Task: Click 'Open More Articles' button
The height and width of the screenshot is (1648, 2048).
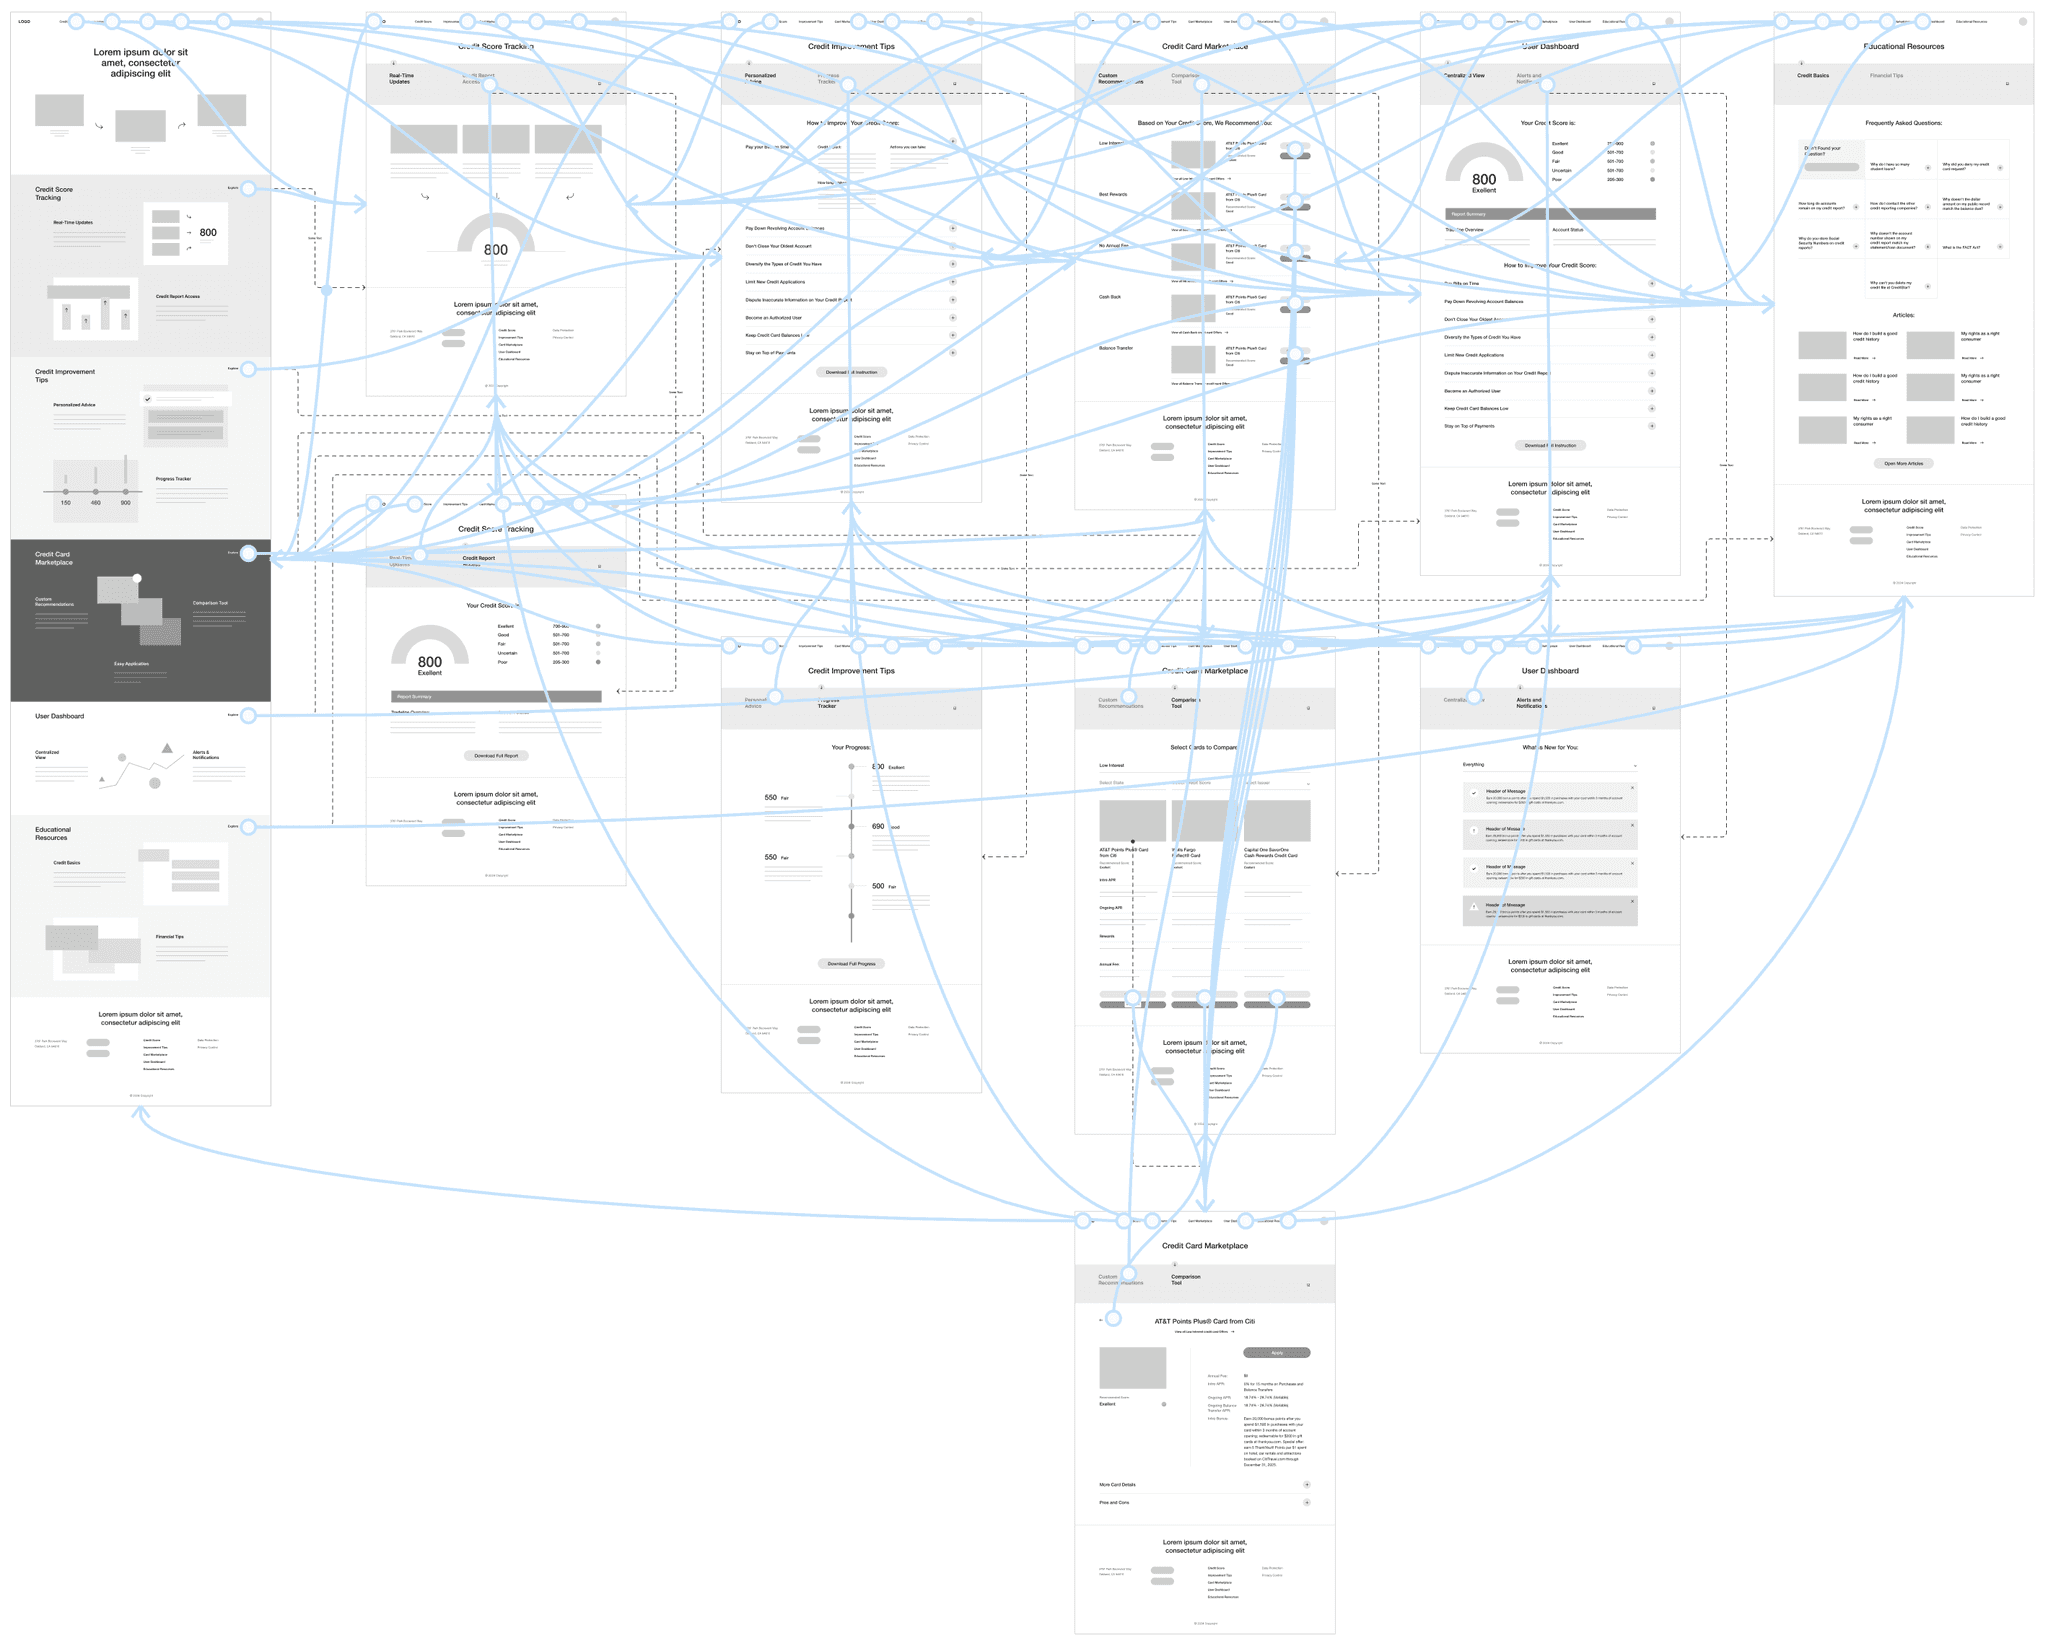Action: pyautogui.click(x=1903, y=464)
